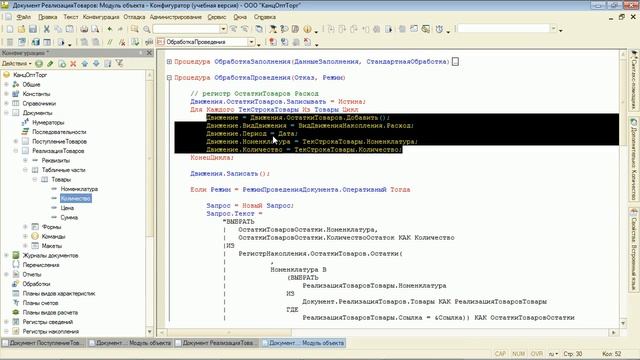The height and width of the screenshot is (360, 640).
Task: Expand the Регистры накопления node
Action: point(7,331)
